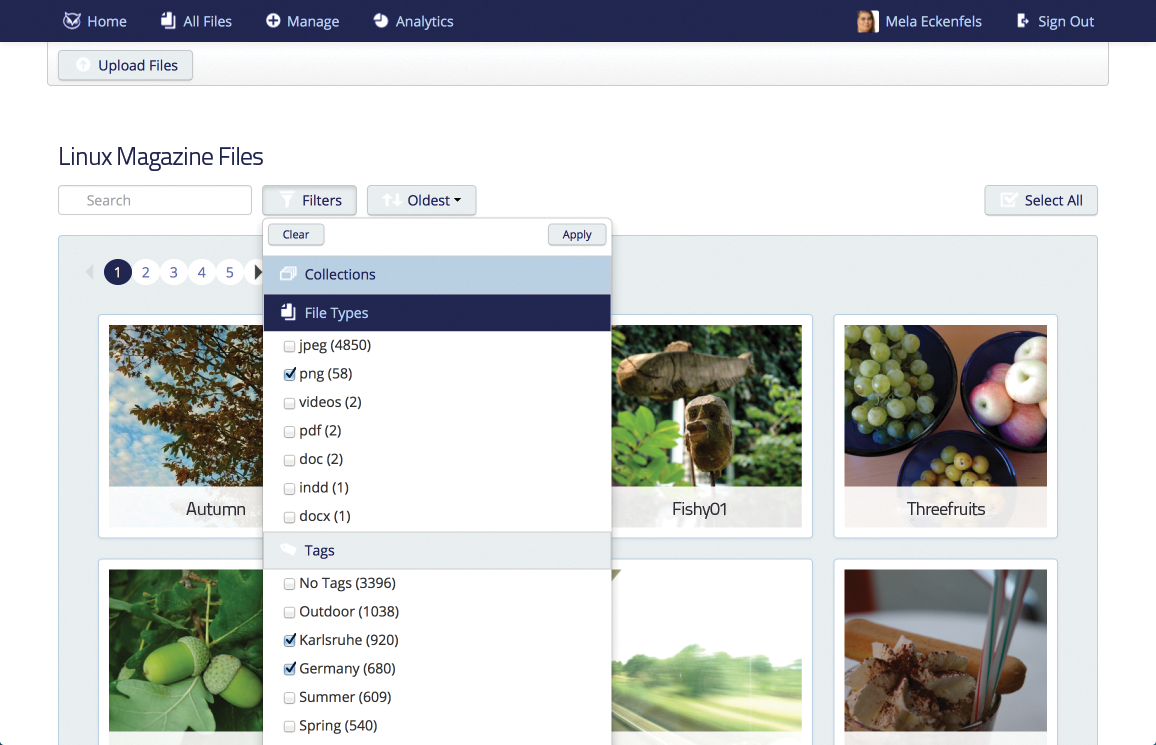1156x745 pixels.
Task: Open the Analytics page
Action: coord(413,21)
